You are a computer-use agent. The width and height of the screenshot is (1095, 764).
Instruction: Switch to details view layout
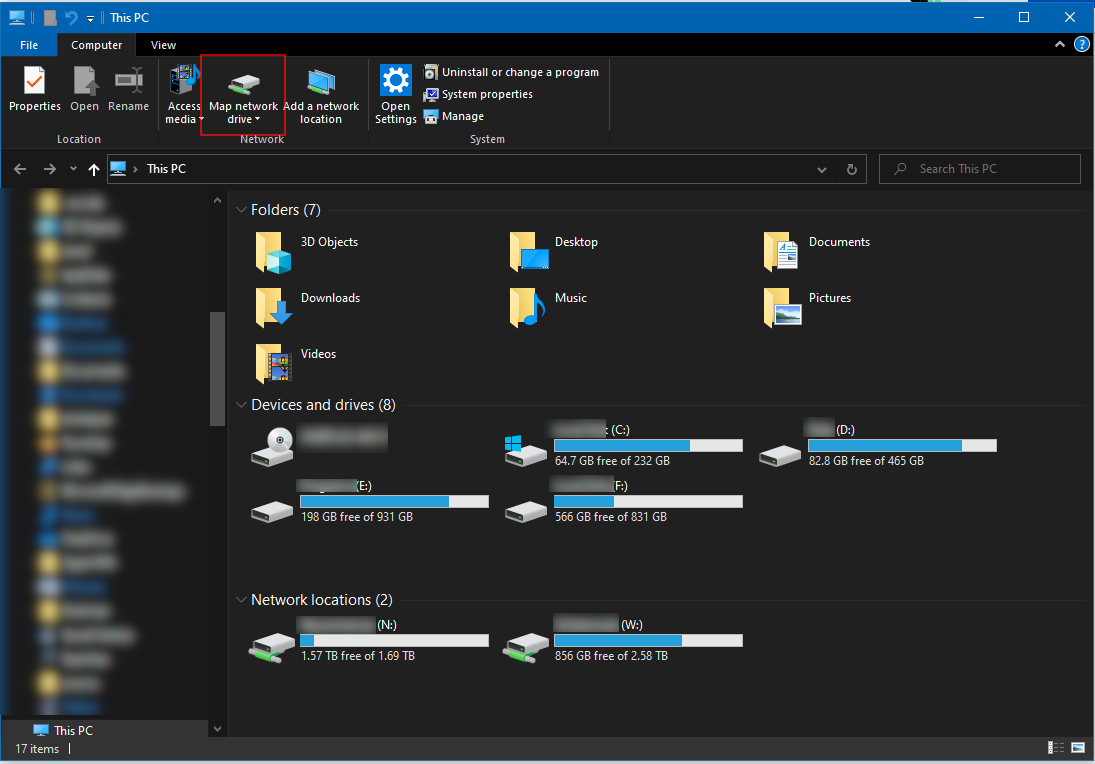click(1056, 748)
